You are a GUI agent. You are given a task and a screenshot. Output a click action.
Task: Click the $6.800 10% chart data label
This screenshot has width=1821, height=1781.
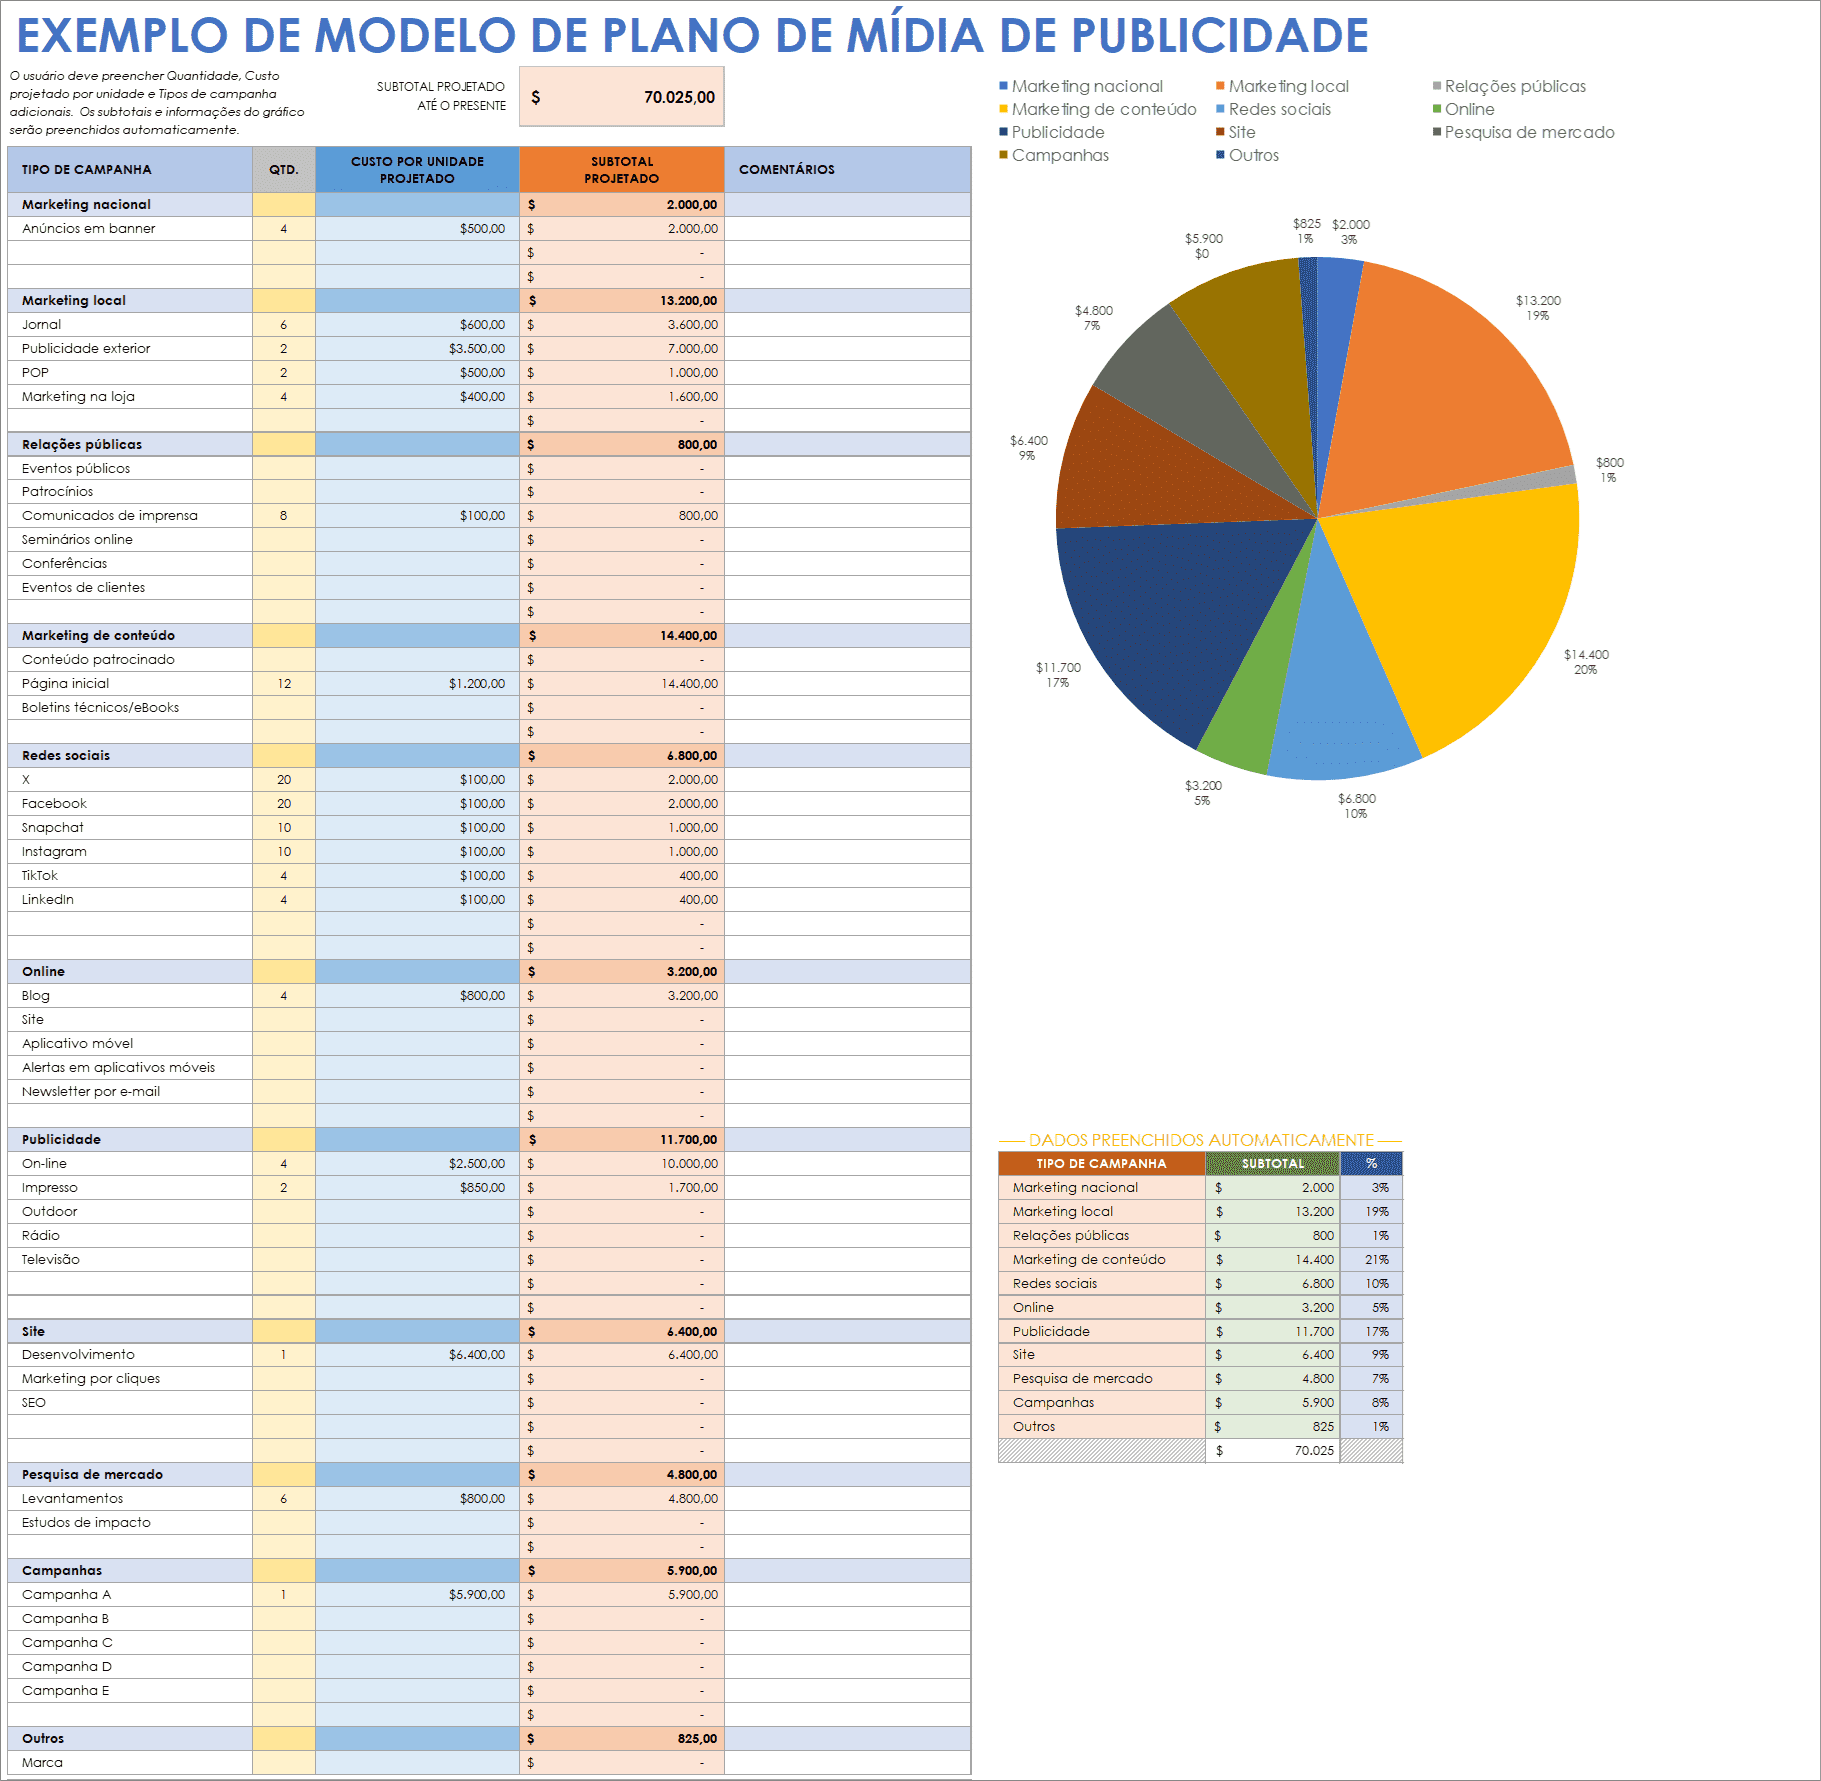tap(1357, 806)
